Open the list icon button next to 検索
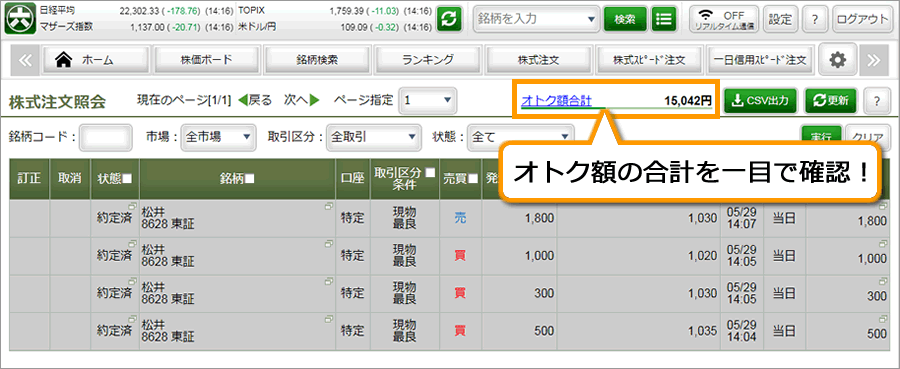 click(x=664, y=19)
